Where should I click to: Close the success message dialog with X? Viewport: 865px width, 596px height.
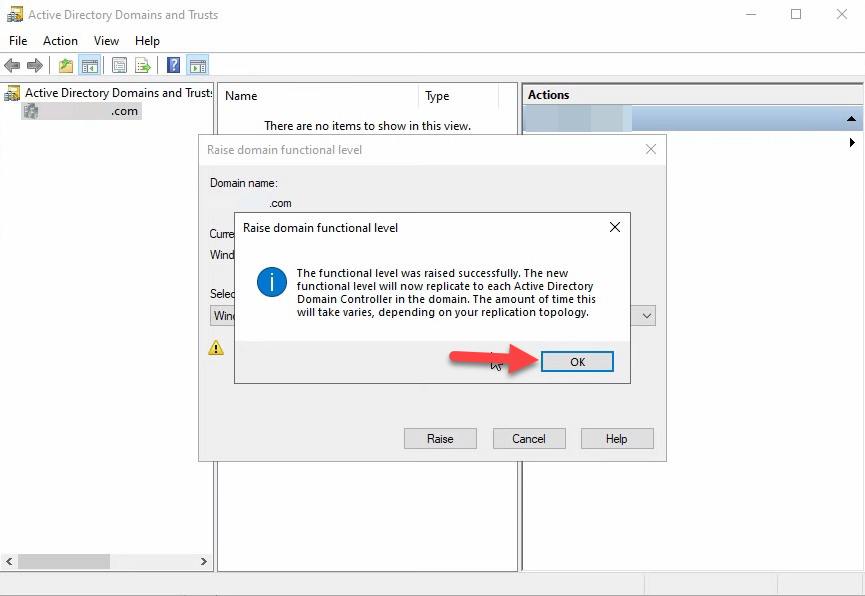point(615,227)
